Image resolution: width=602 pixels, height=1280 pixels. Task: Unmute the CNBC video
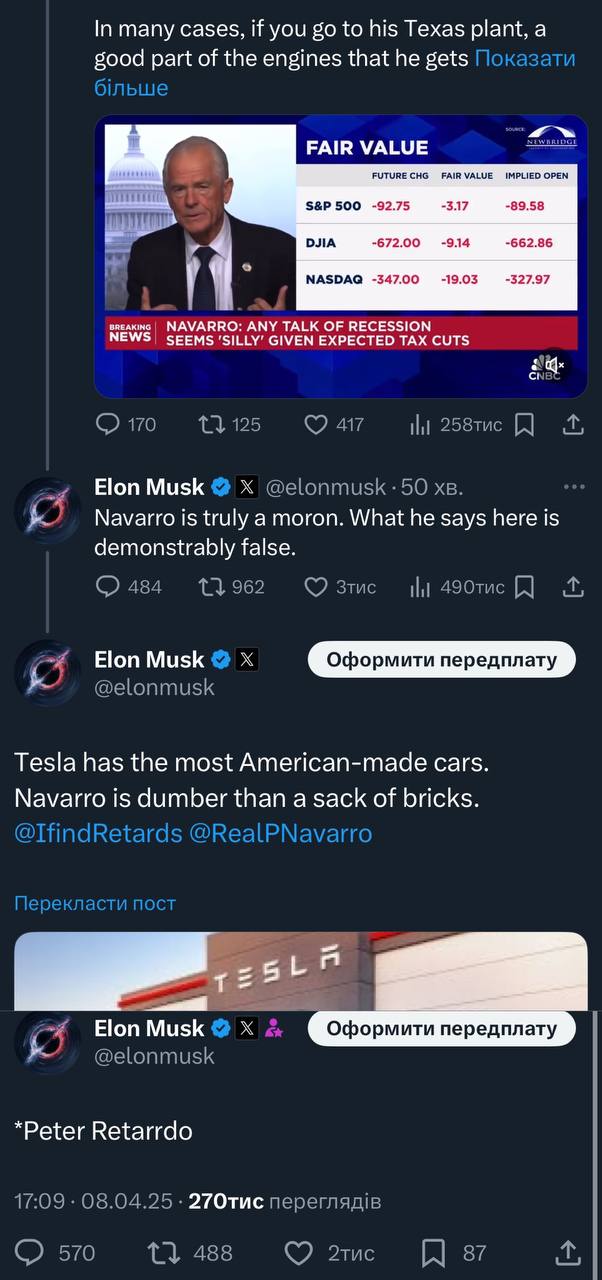click(549, 365)
